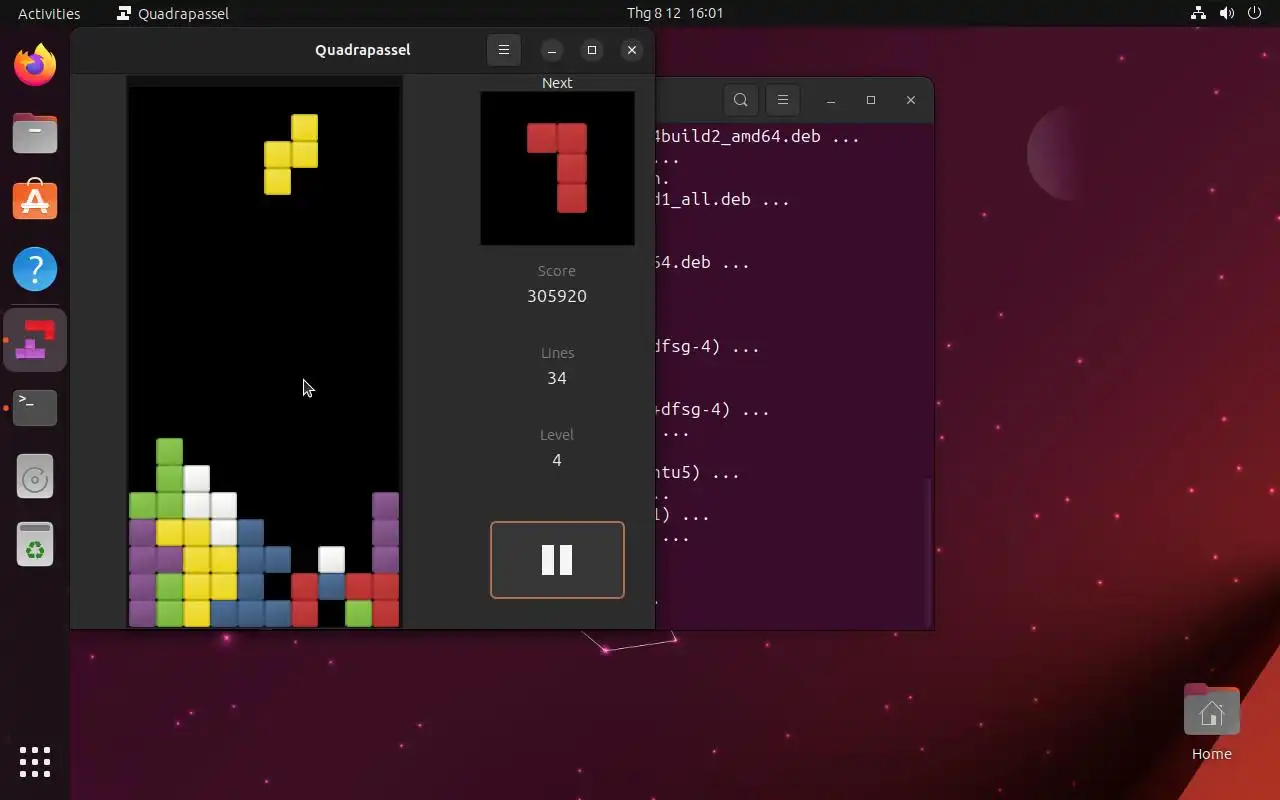Screen dimensions: 1280x800
Task: Open the Home folder desktop icon
Action: 1212,722
